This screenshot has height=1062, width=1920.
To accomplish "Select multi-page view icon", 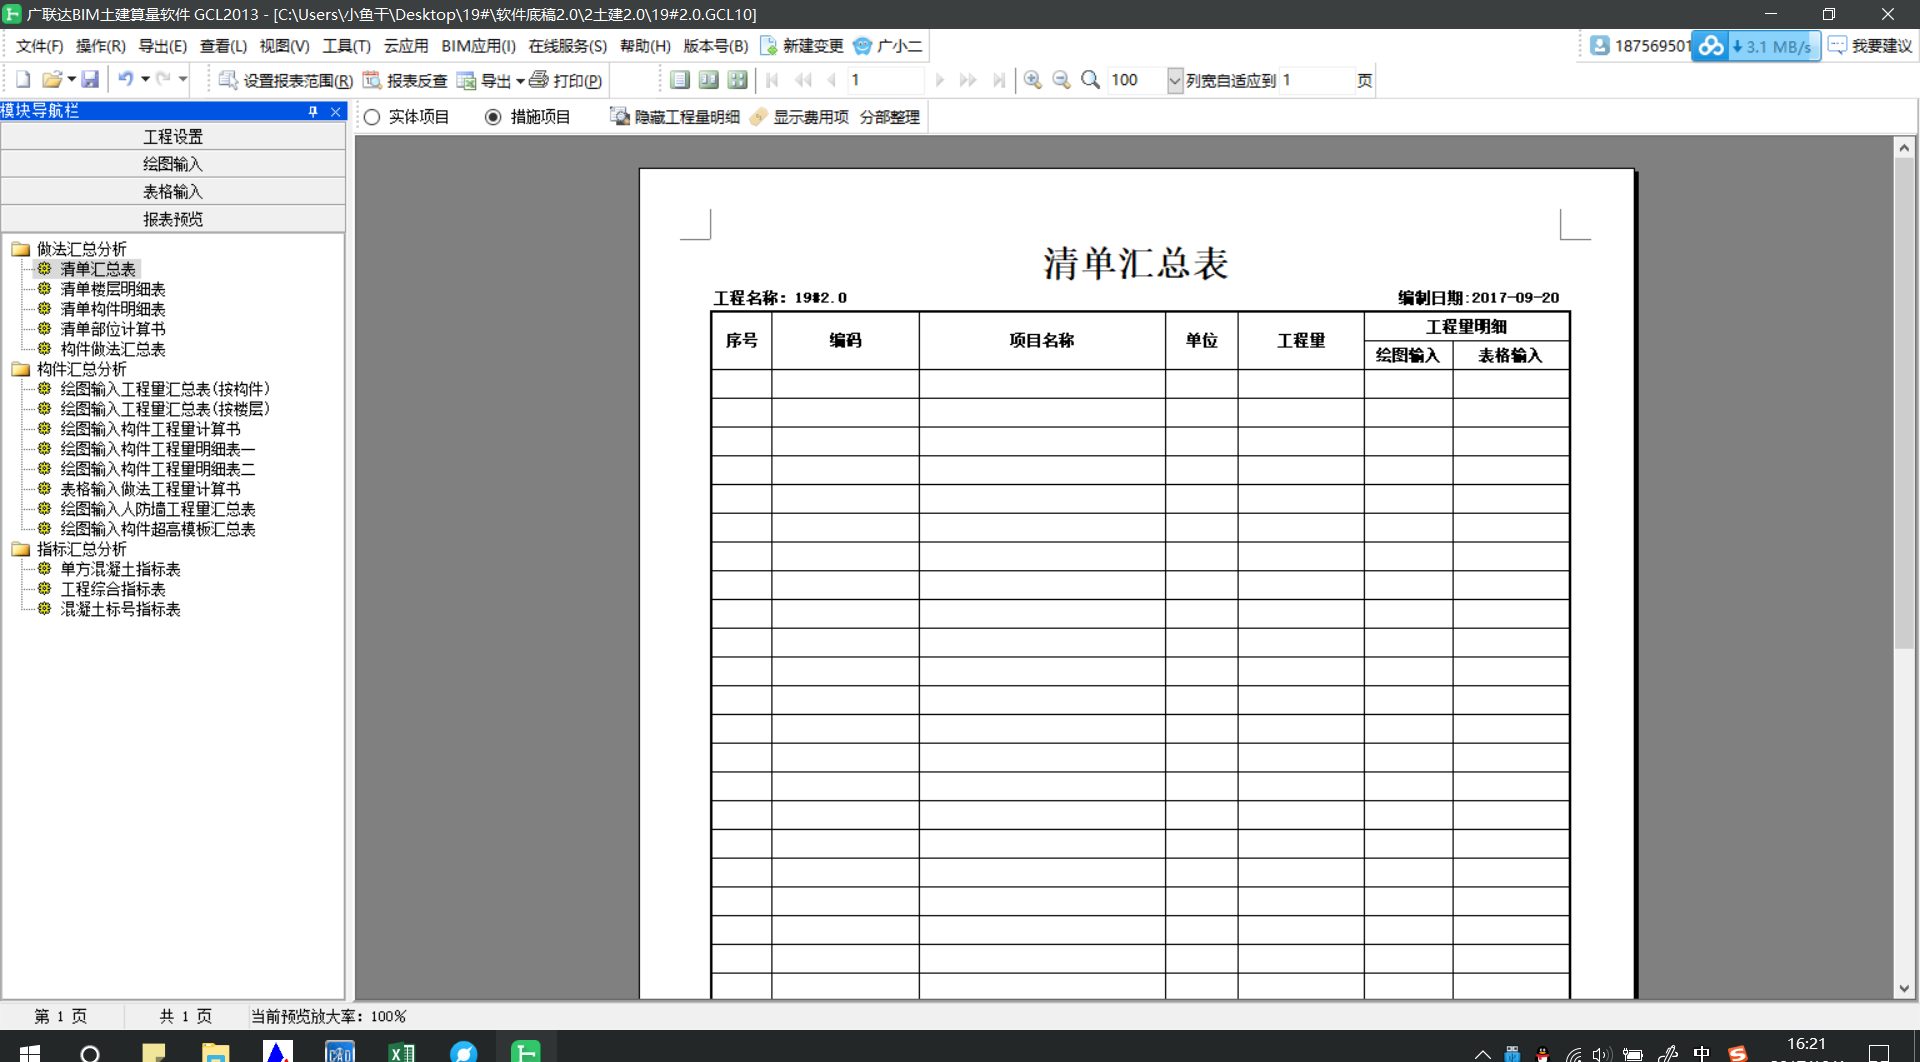I will click(x=738, y=80).
